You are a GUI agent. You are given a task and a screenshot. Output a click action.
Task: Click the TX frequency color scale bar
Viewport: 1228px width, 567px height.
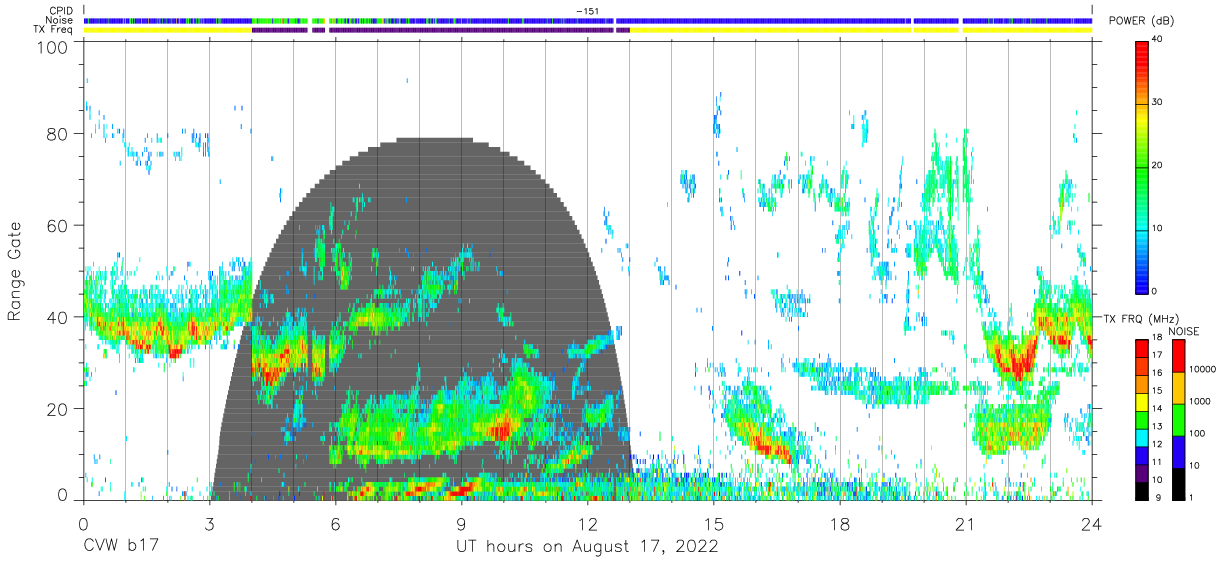coord(1142,419)
